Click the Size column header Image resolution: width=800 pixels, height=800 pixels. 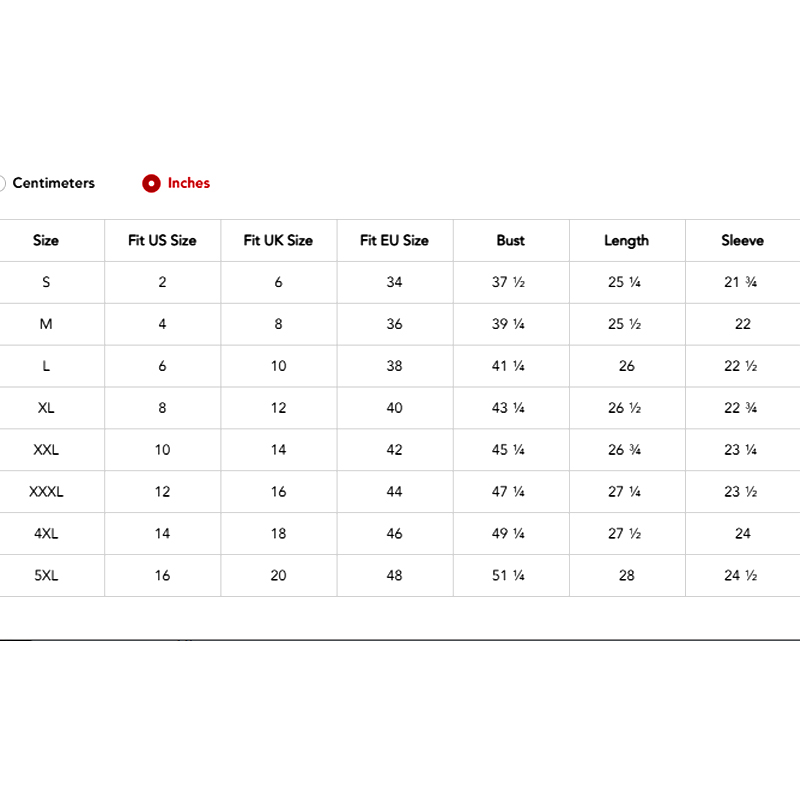coord(46,240)
